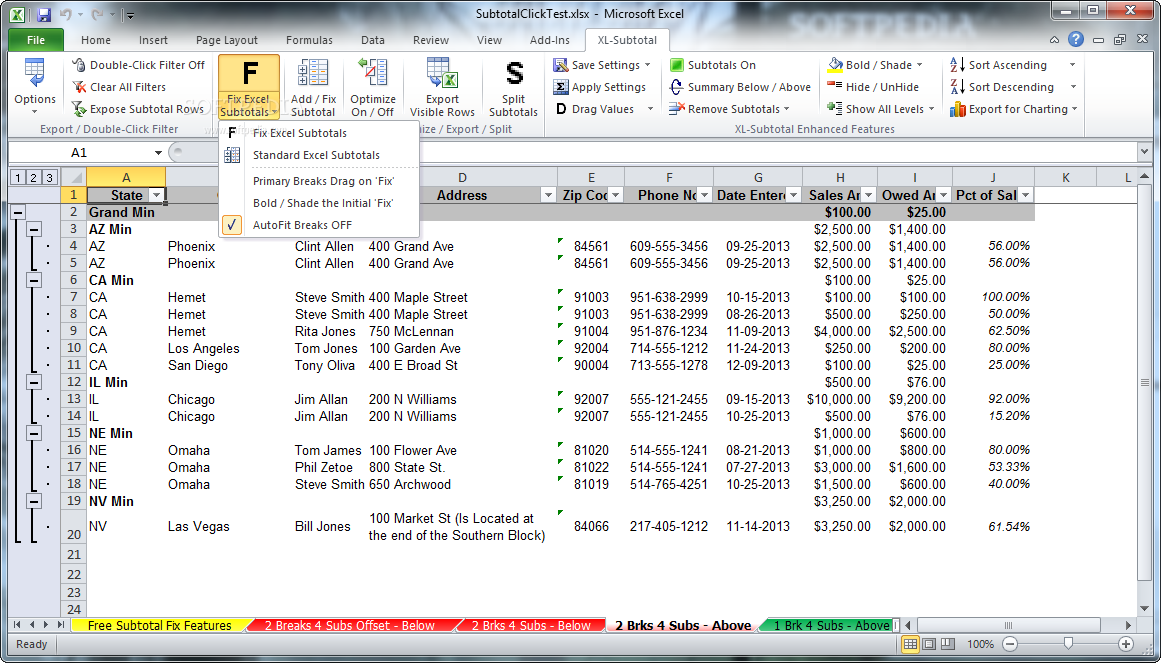Switch to the Data ribbon tab
Image resolution: width=1161 pixels, height=663 pixels.
(372, 40)
